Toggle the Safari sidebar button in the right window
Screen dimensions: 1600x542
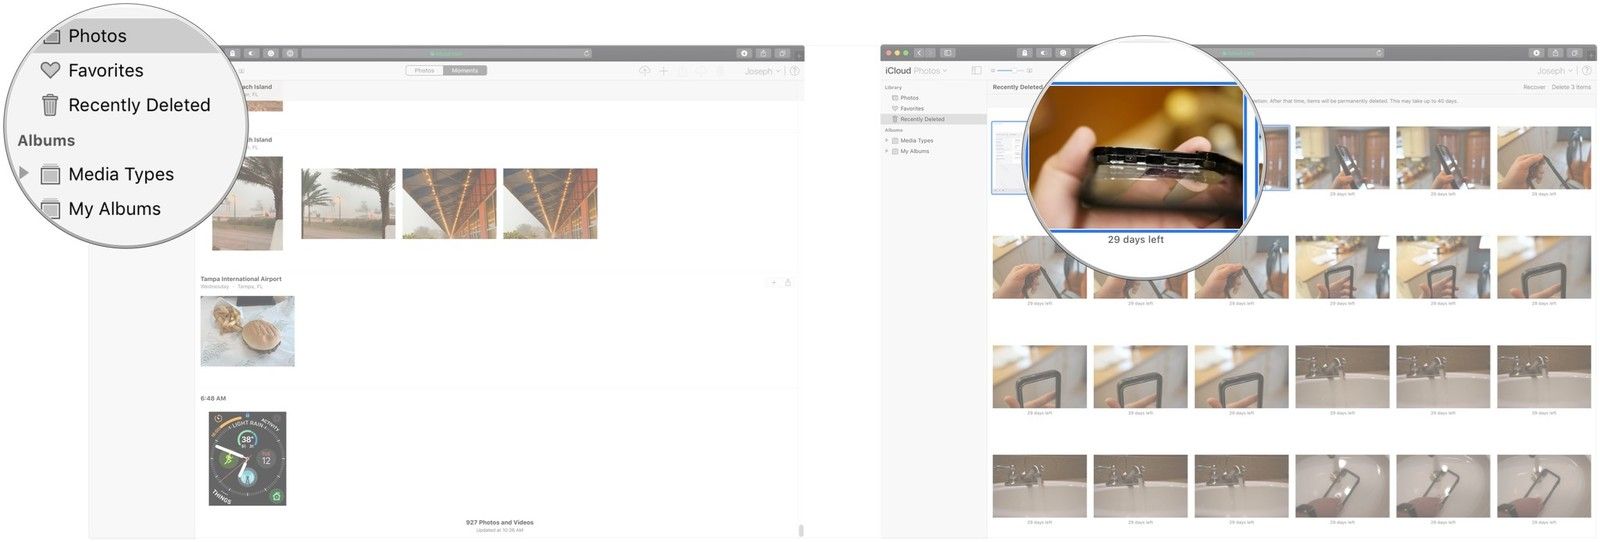[948, 53]
